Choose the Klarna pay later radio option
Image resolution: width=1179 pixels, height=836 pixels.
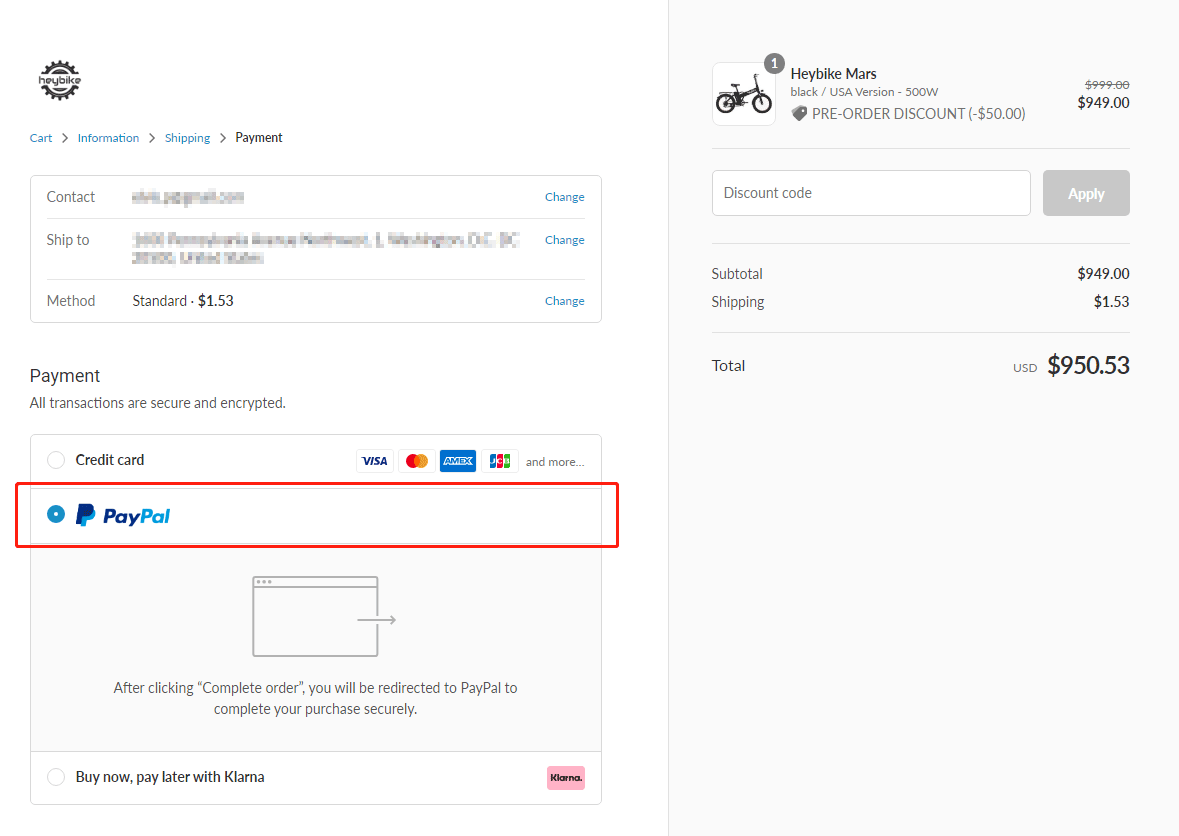56,777
